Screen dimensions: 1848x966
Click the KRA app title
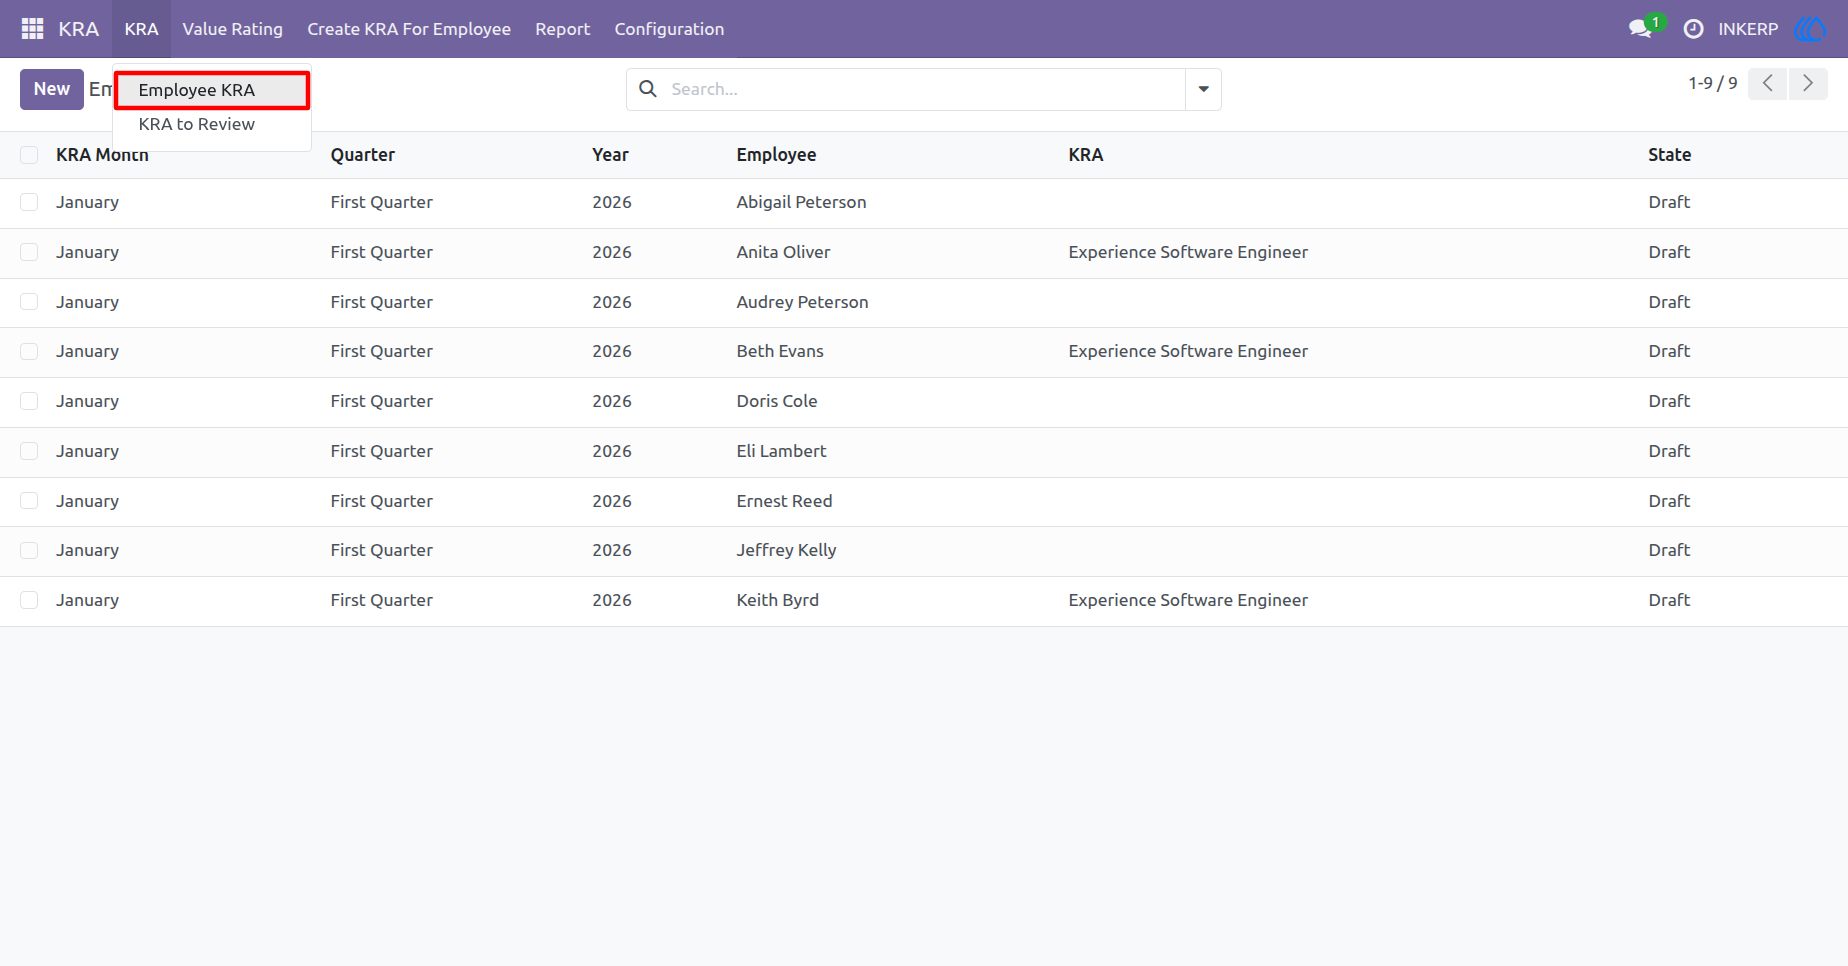(79, 29)
